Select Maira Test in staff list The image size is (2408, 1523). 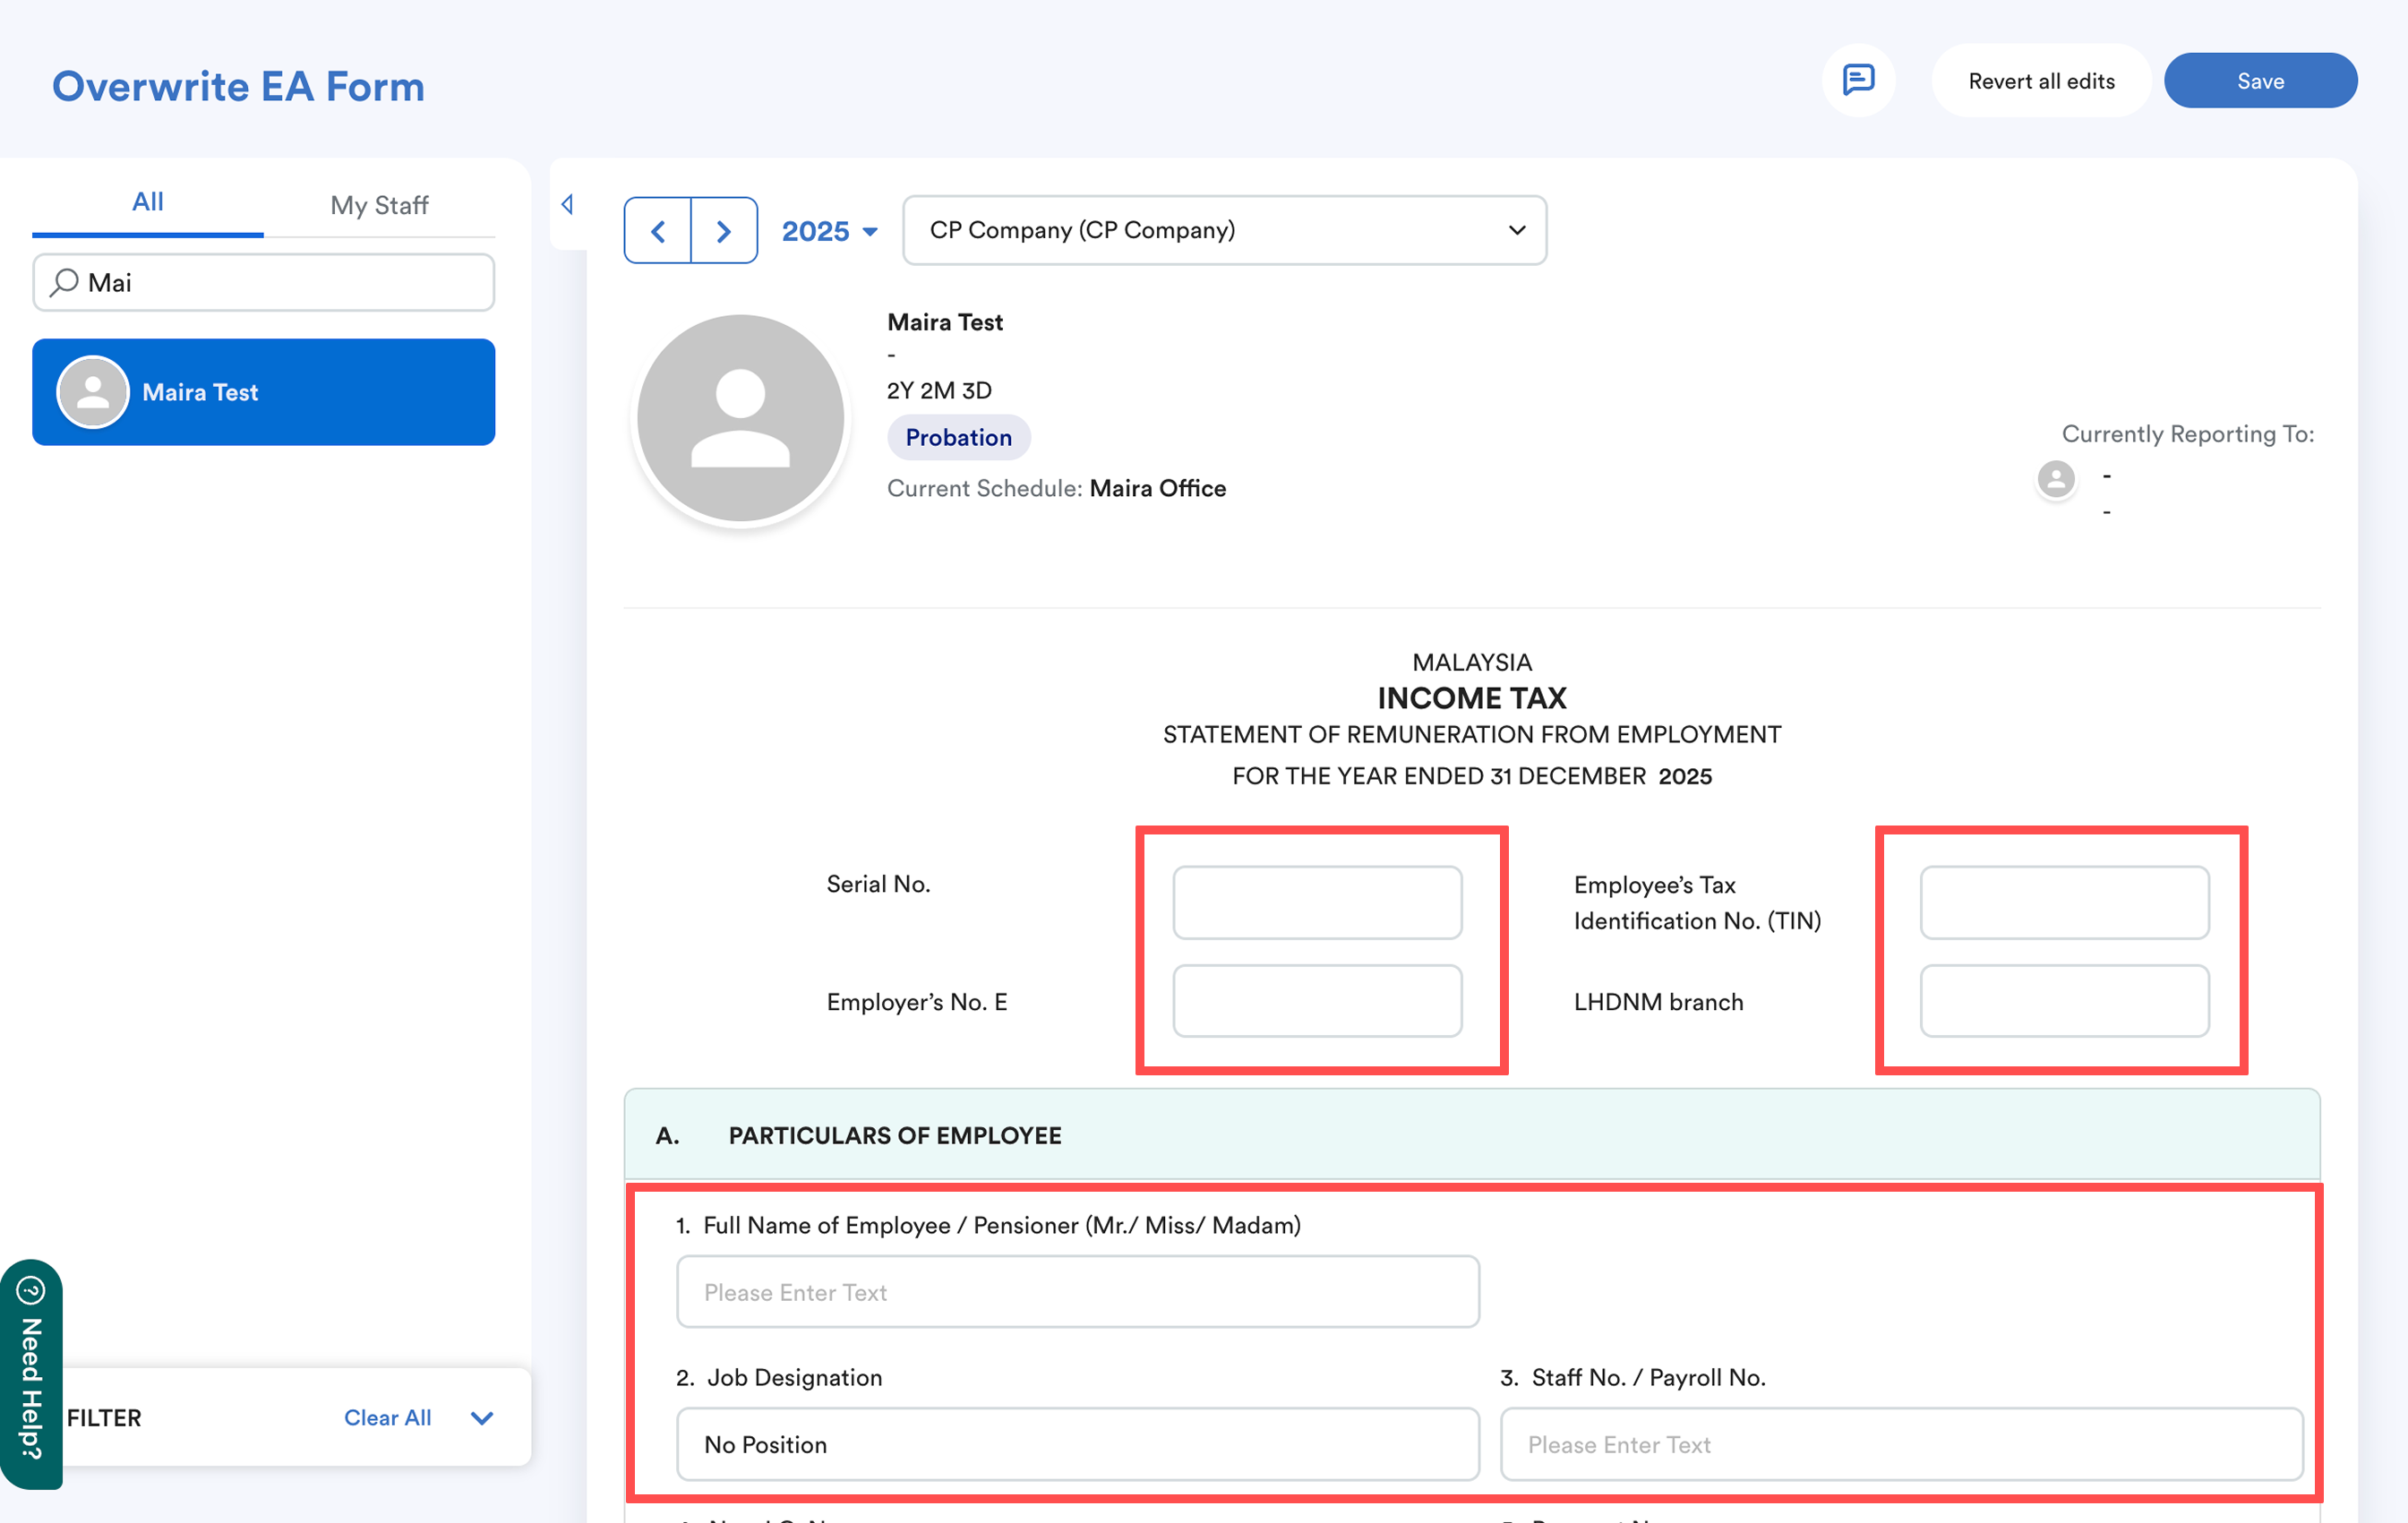point(263,392)
